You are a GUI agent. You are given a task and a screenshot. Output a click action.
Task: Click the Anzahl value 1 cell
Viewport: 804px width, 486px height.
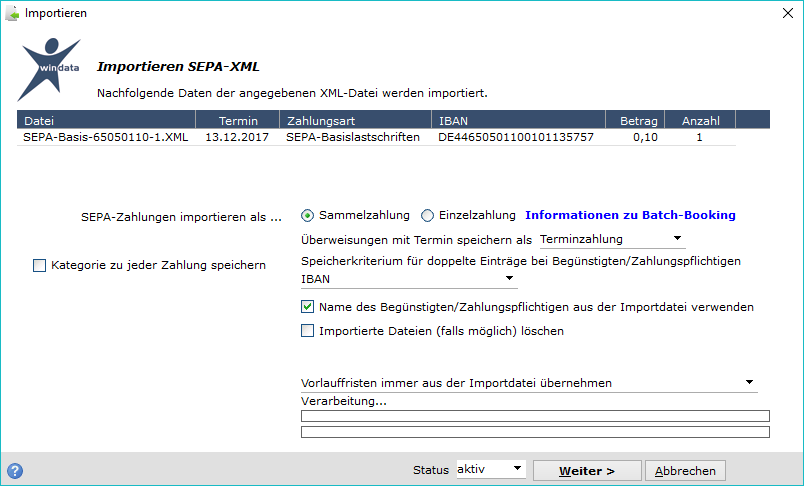pyautogui.click(x=699, y=137)
